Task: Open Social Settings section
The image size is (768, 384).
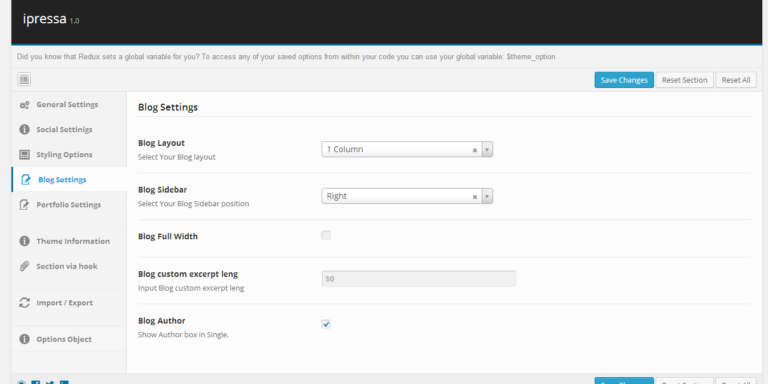Action: pos(69,129)
